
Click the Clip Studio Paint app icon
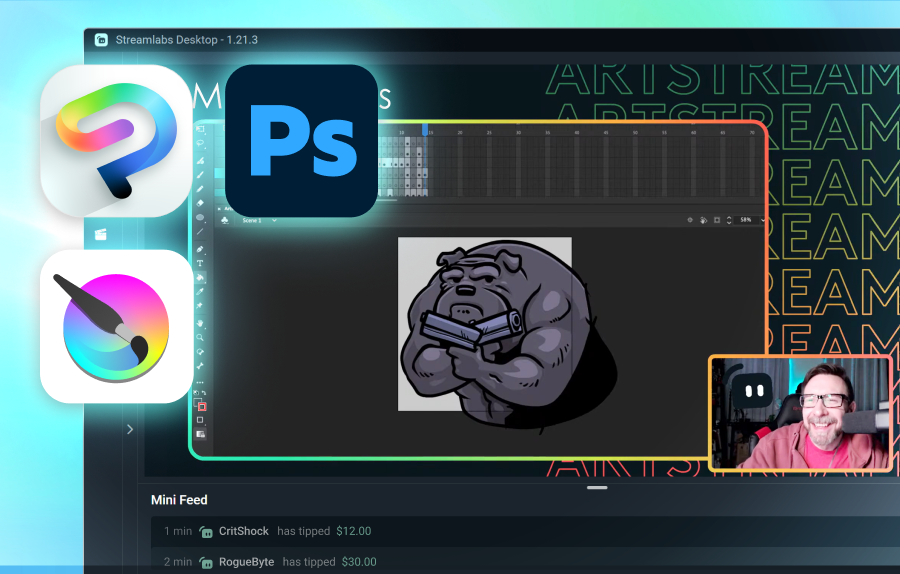117,141
